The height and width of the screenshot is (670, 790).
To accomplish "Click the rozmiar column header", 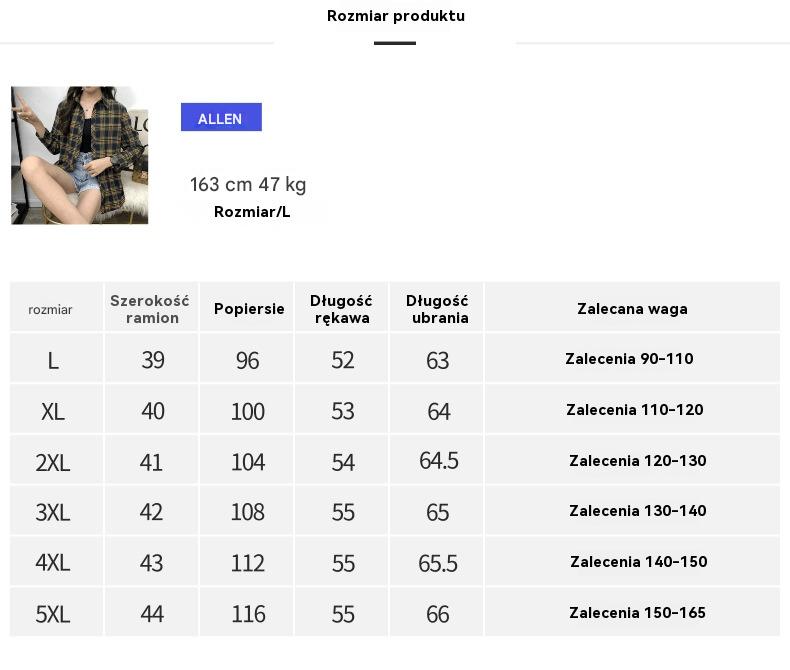I will [x=51, y=309].
